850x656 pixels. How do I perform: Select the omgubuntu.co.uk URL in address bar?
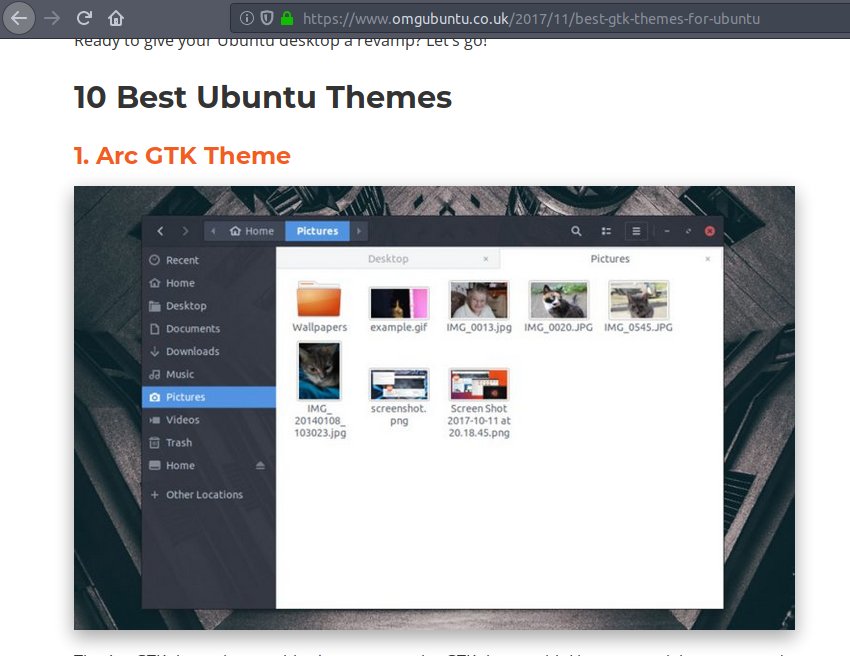tap(531, 18)
